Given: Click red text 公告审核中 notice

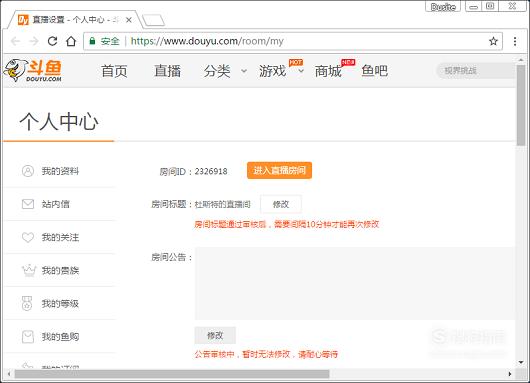Looking at the screenshot, I should [266, 355].
